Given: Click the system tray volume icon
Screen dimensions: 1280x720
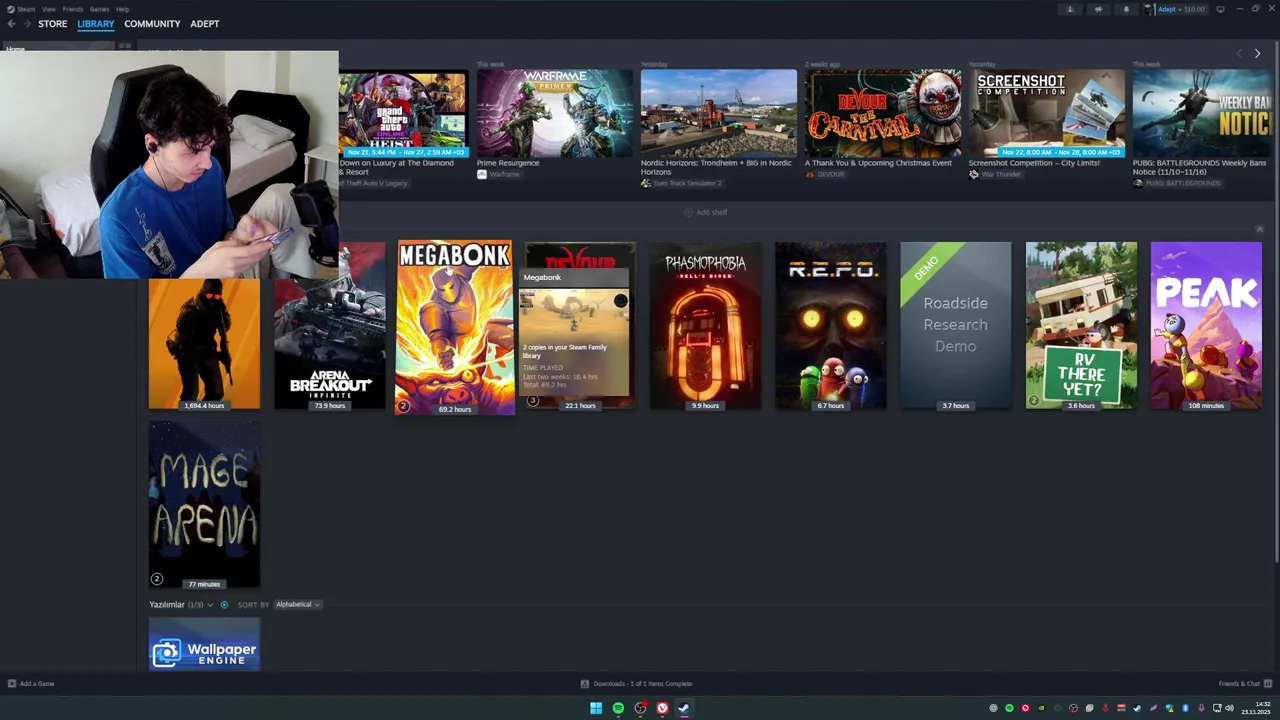Looking at the screenshot, I should click(1229, 708).
